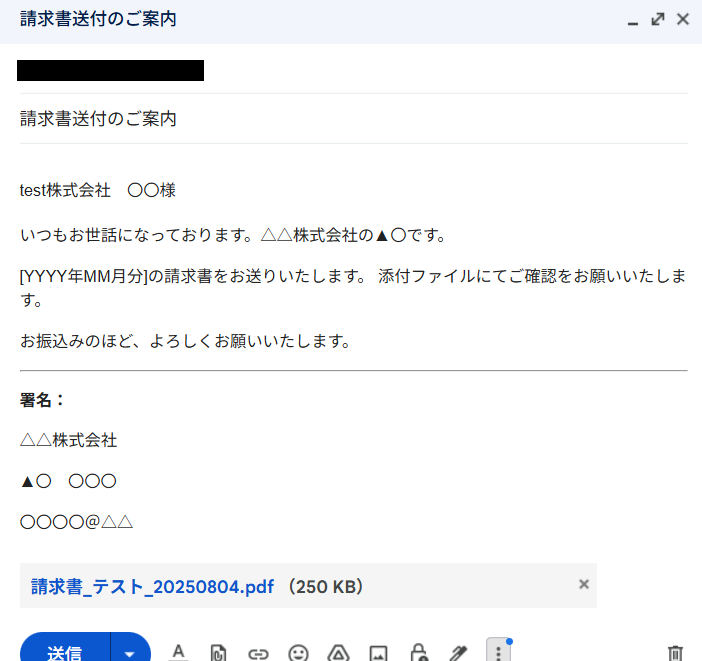Toggle confidential mode lock icon

[x=419, y=652]
